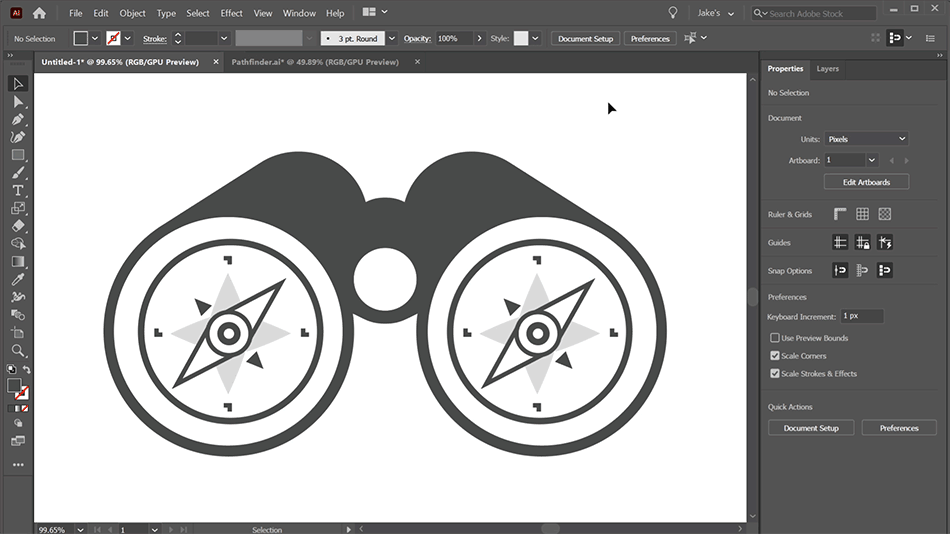
Task: Click the Home icon
Action: 39,13
